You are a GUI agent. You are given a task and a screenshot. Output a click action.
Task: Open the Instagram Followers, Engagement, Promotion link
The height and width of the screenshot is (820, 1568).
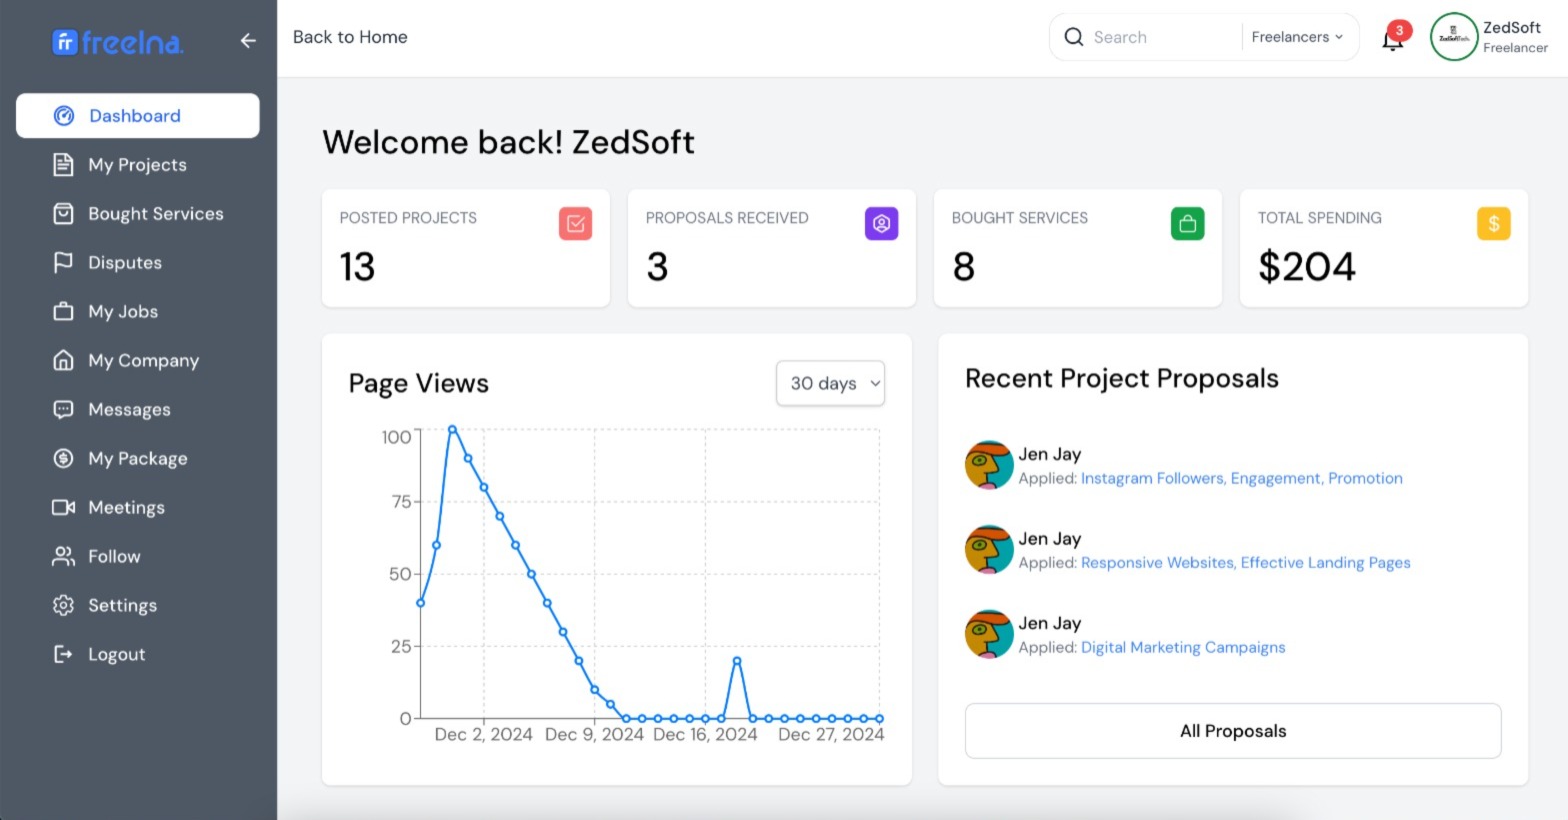(x=1241, y=478)
